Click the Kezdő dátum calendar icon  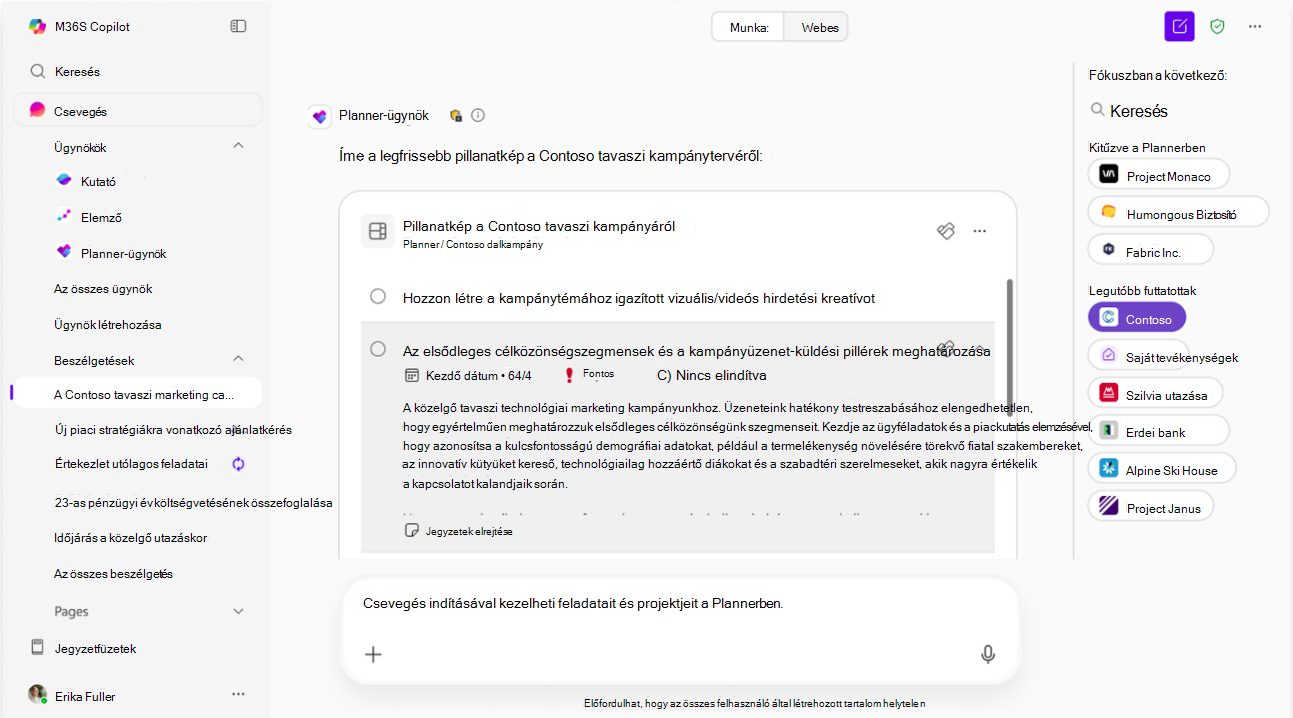[411, 375]
